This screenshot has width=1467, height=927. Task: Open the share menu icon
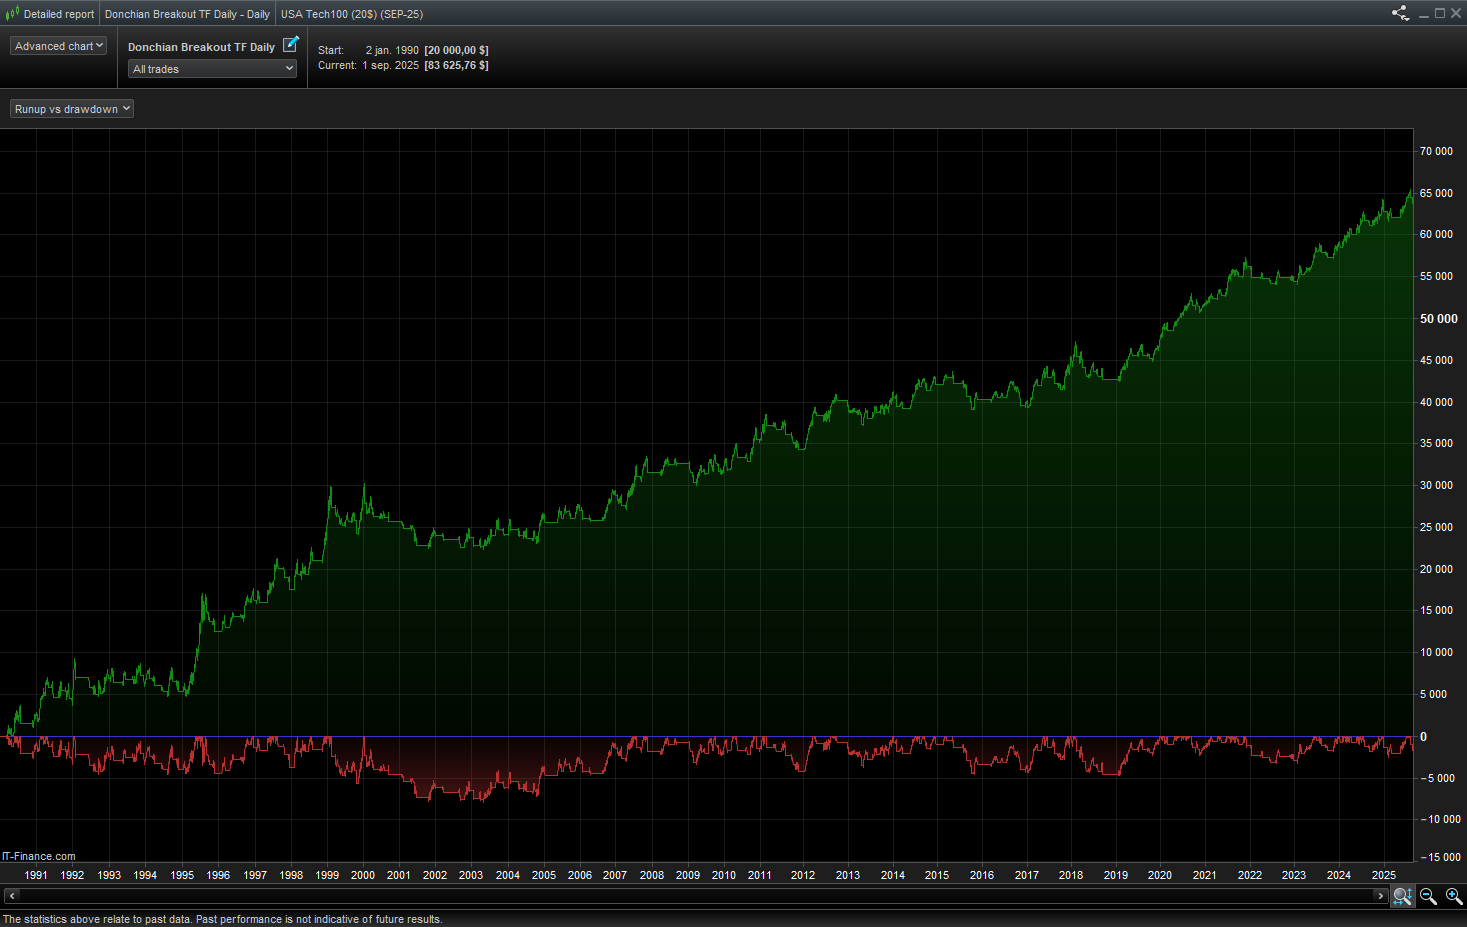coord(1400,13)
